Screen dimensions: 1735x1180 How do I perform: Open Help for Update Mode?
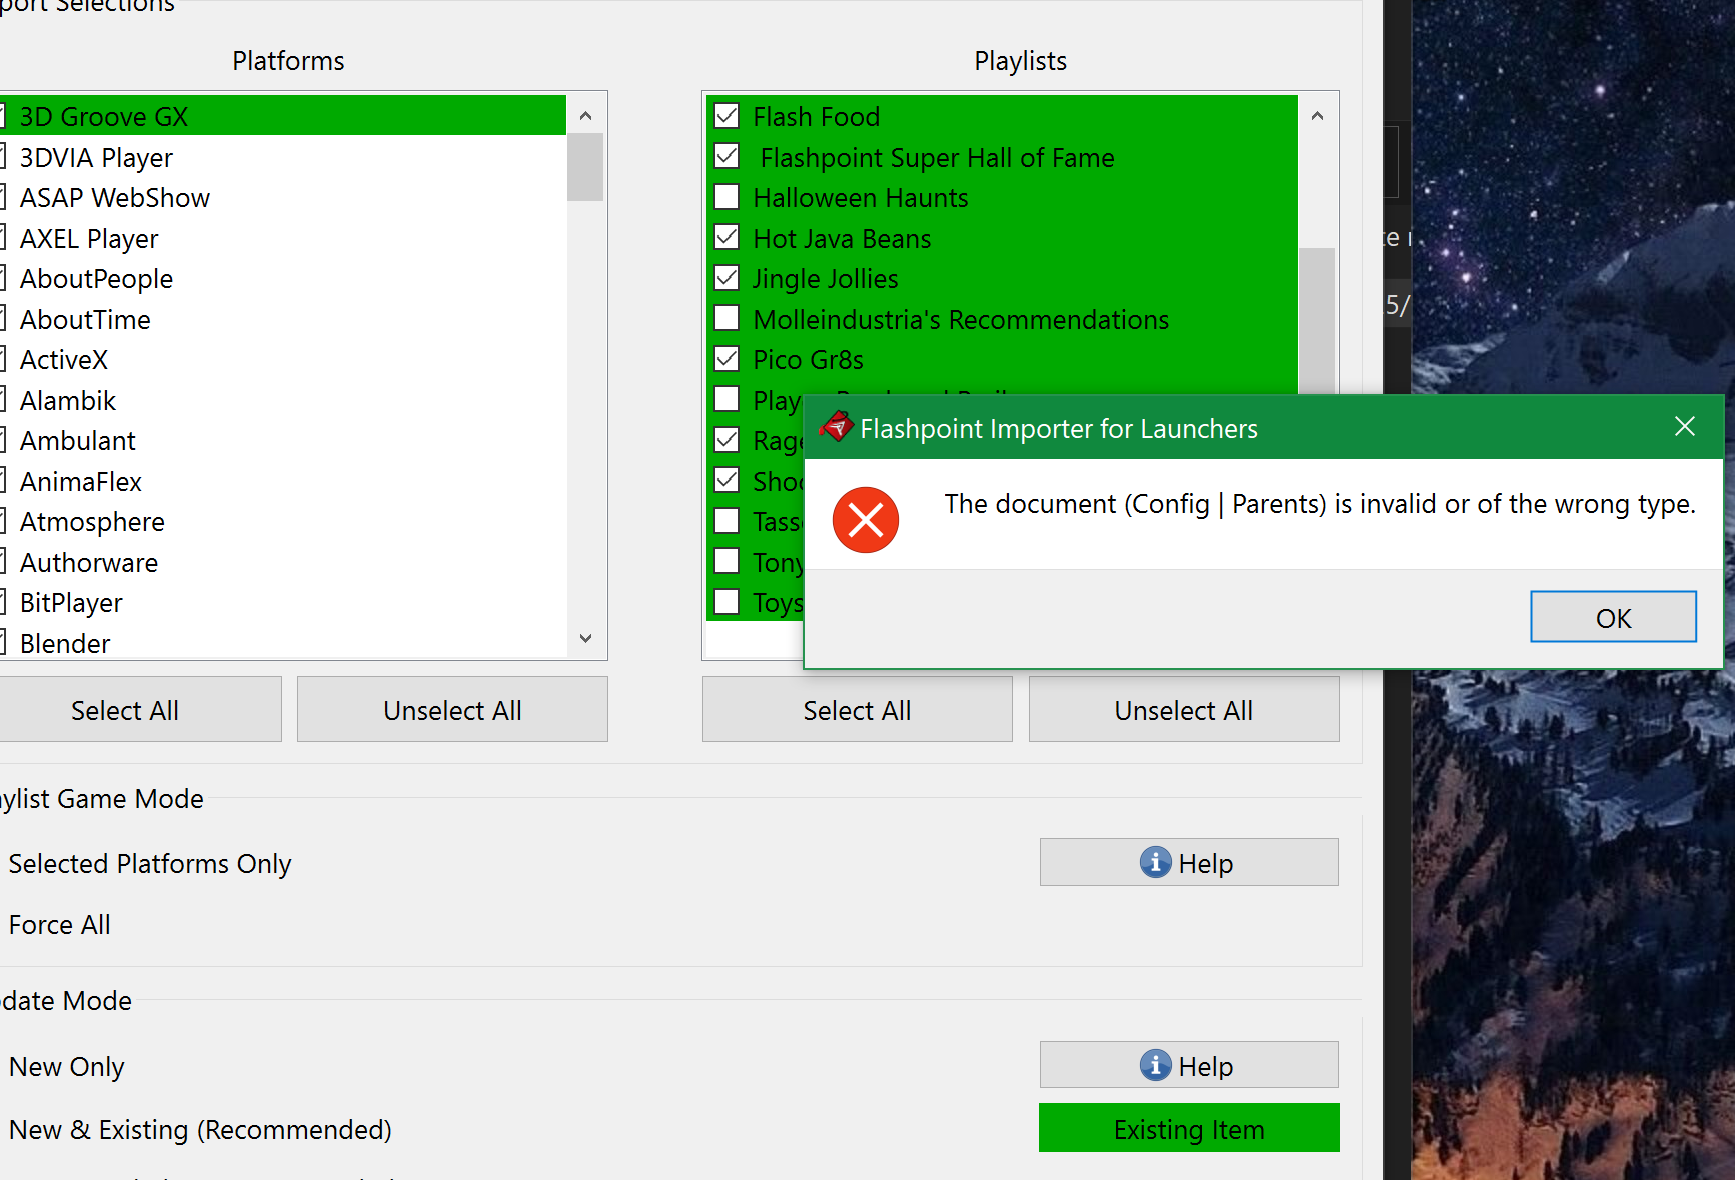click(x=1189, y=1065)
